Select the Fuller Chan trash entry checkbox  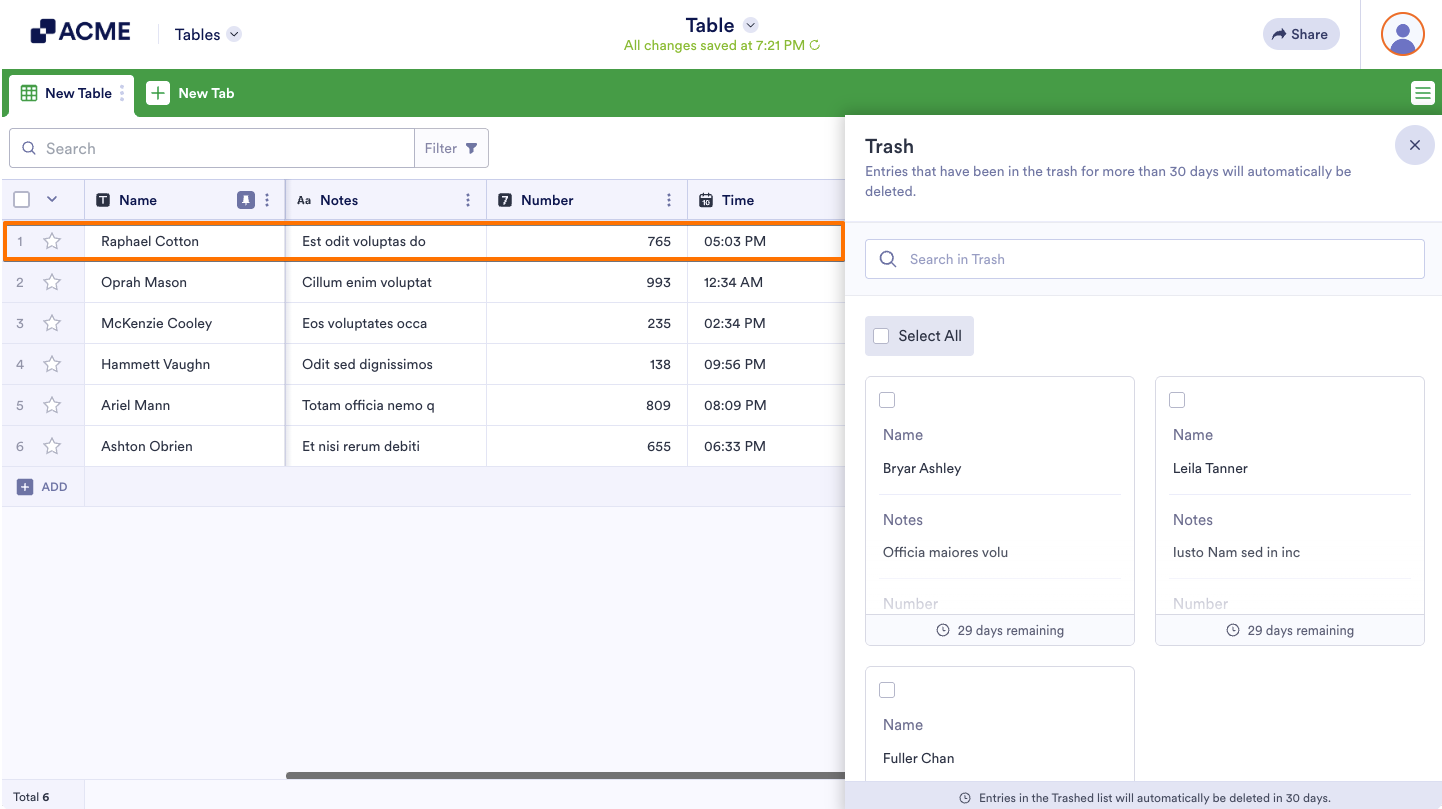click(887, 690)
